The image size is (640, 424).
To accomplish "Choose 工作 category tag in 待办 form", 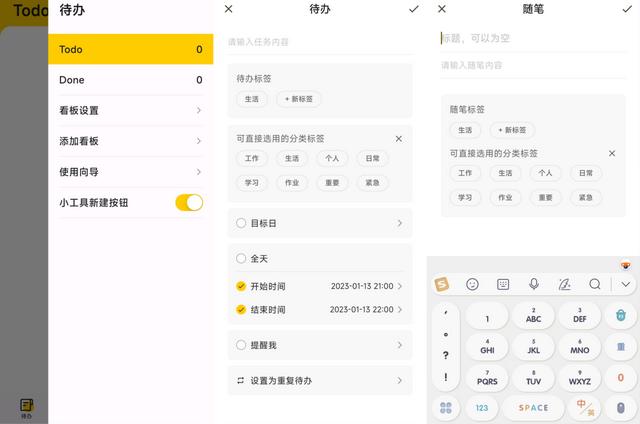I will [252, 158].
